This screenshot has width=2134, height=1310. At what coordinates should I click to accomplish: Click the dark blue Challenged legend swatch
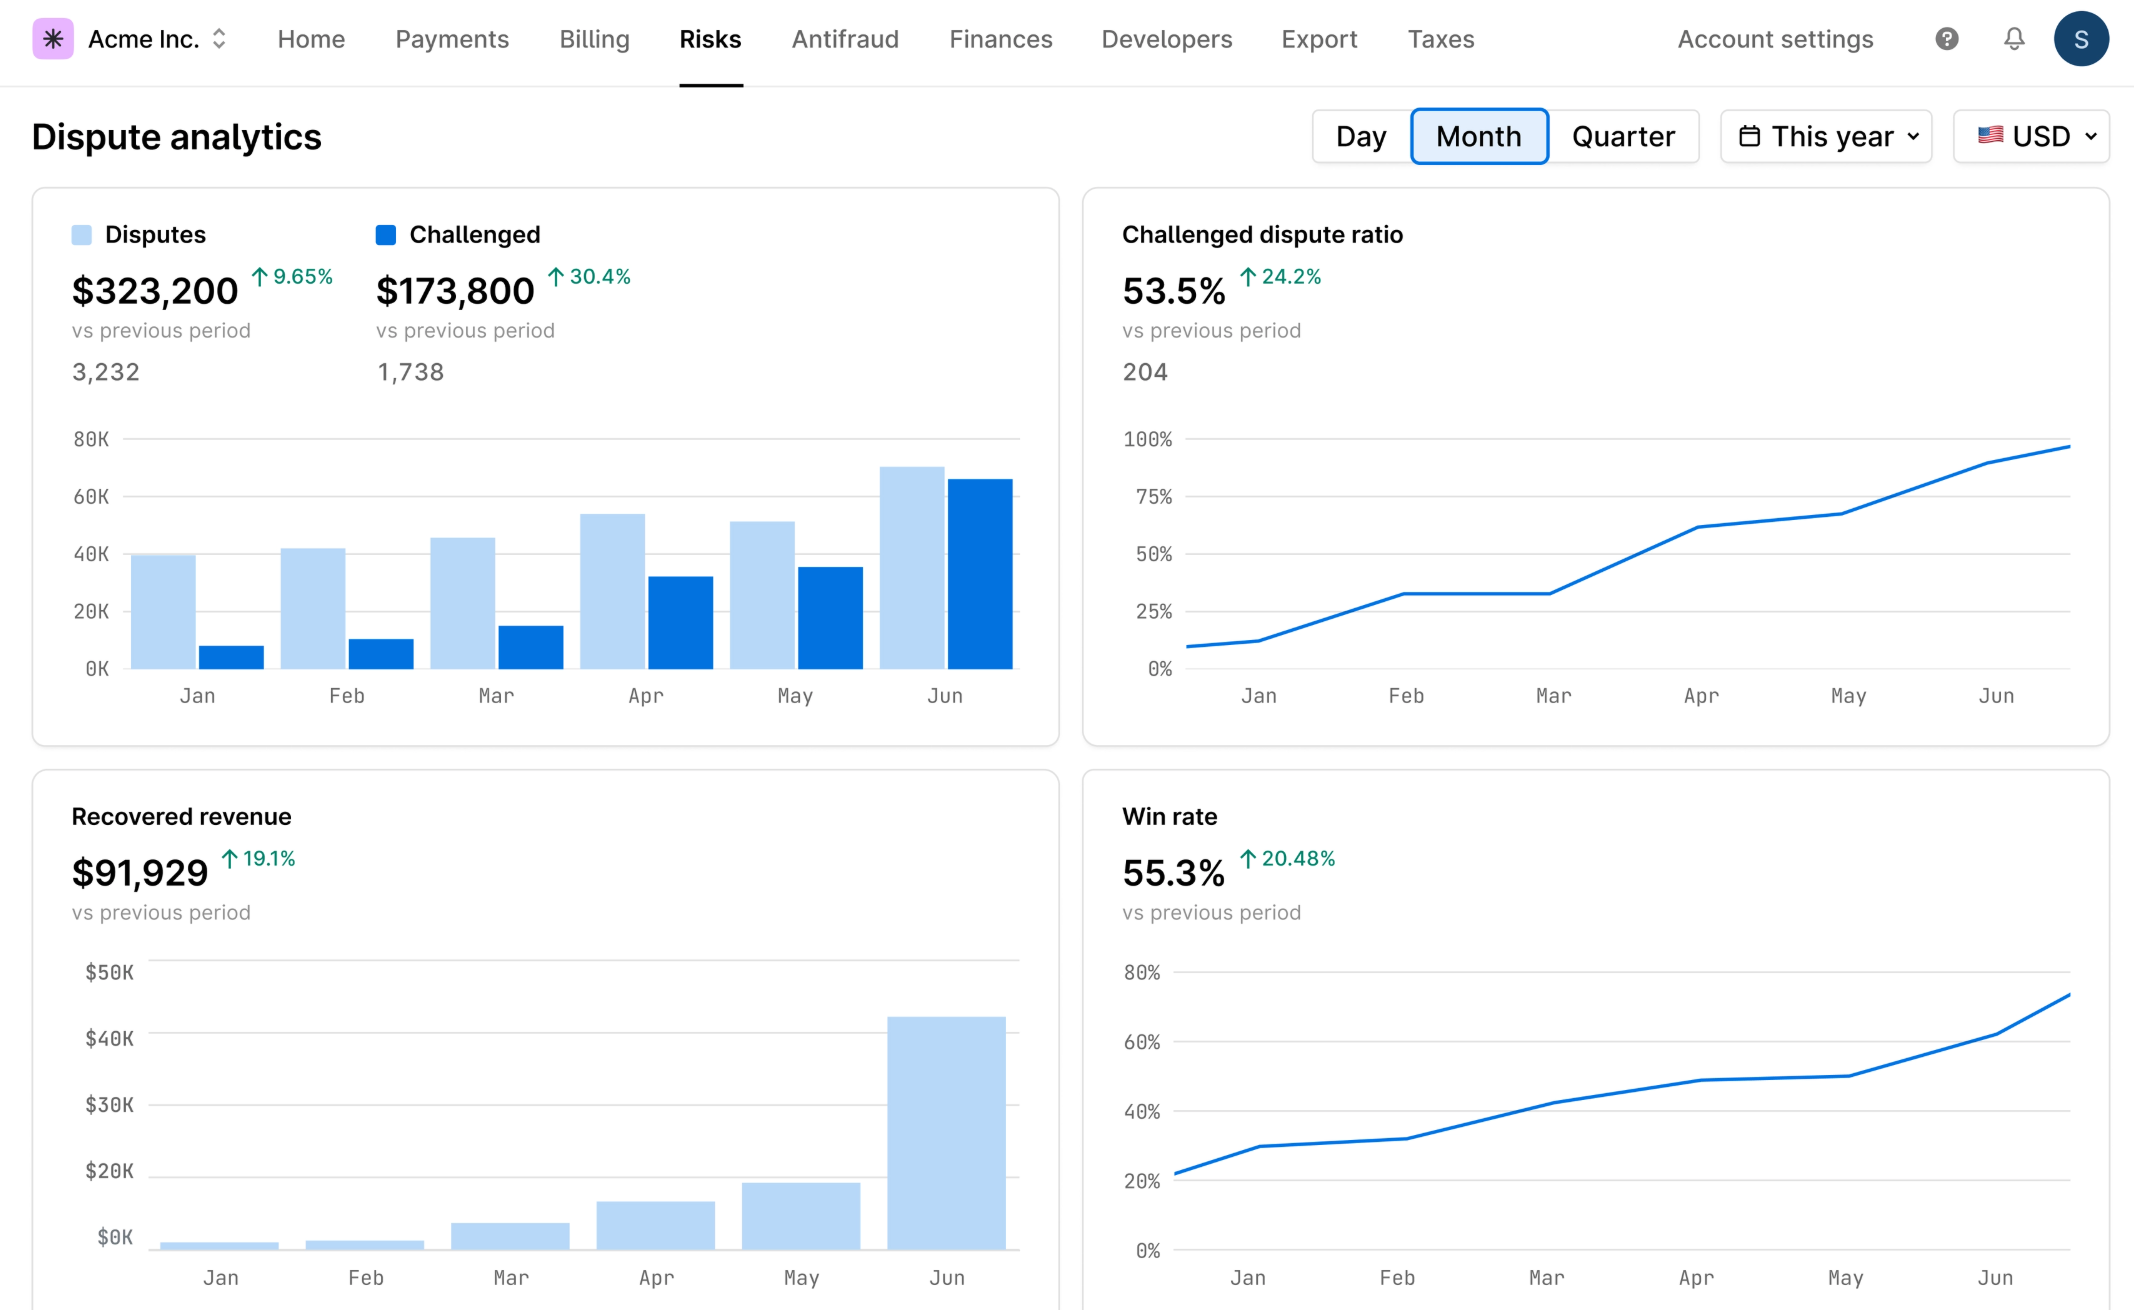(386, 235)
